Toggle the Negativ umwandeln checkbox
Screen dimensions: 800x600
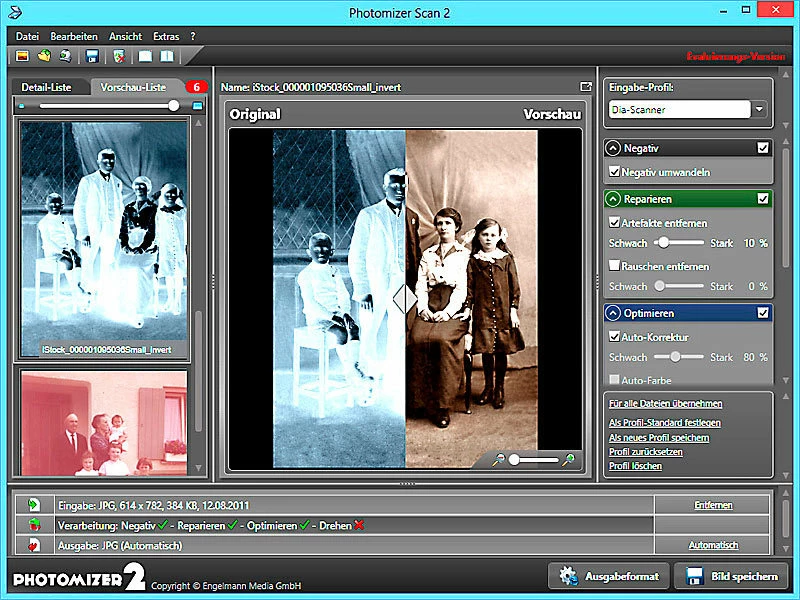point(614,172)
